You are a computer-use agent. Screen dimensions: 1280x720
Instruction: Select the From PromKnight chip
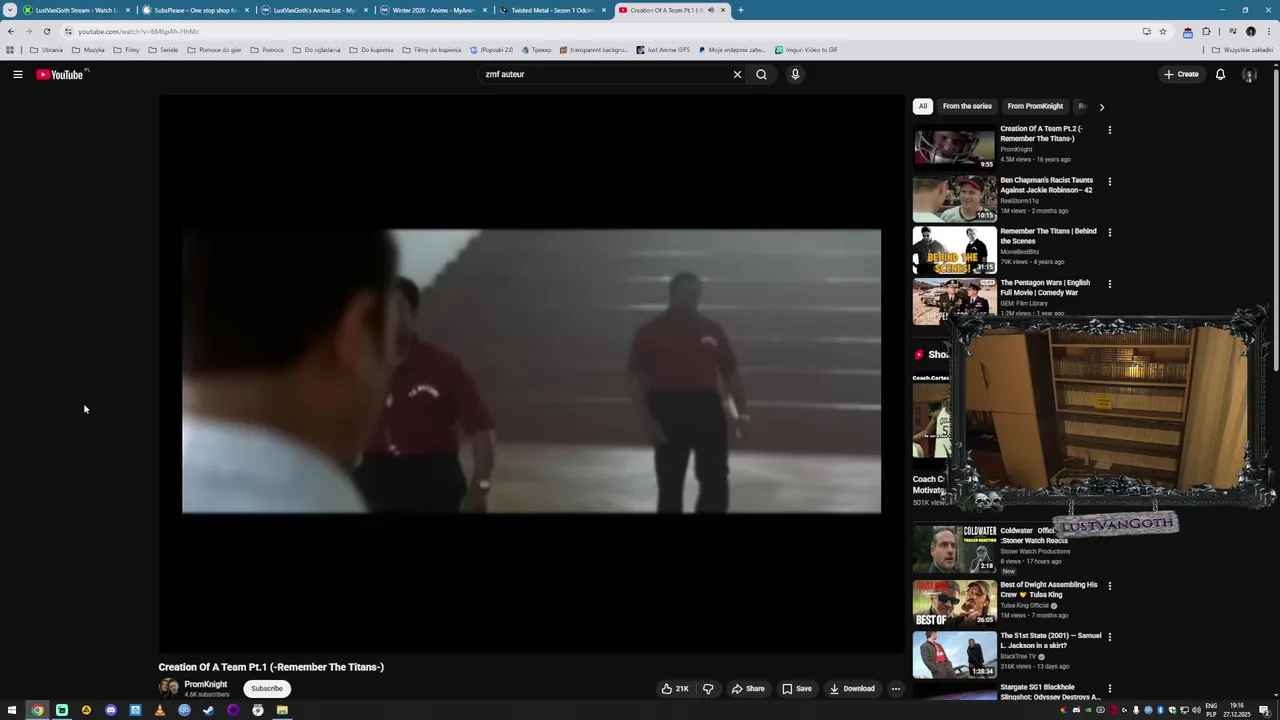coord(1035,106)
